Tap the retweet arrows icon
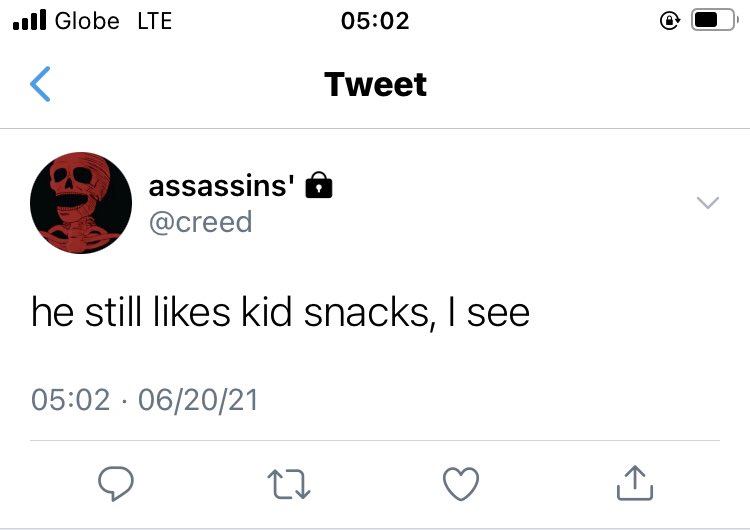This screenshot has height=530, width=750. pos(289,484)
